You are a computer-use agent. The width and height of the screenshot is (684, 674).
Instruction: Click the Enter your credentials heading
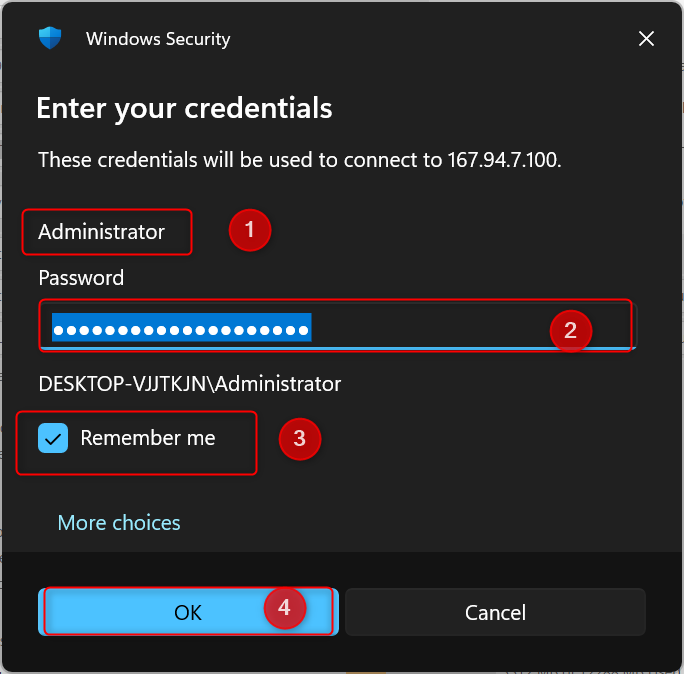[184, 108]
